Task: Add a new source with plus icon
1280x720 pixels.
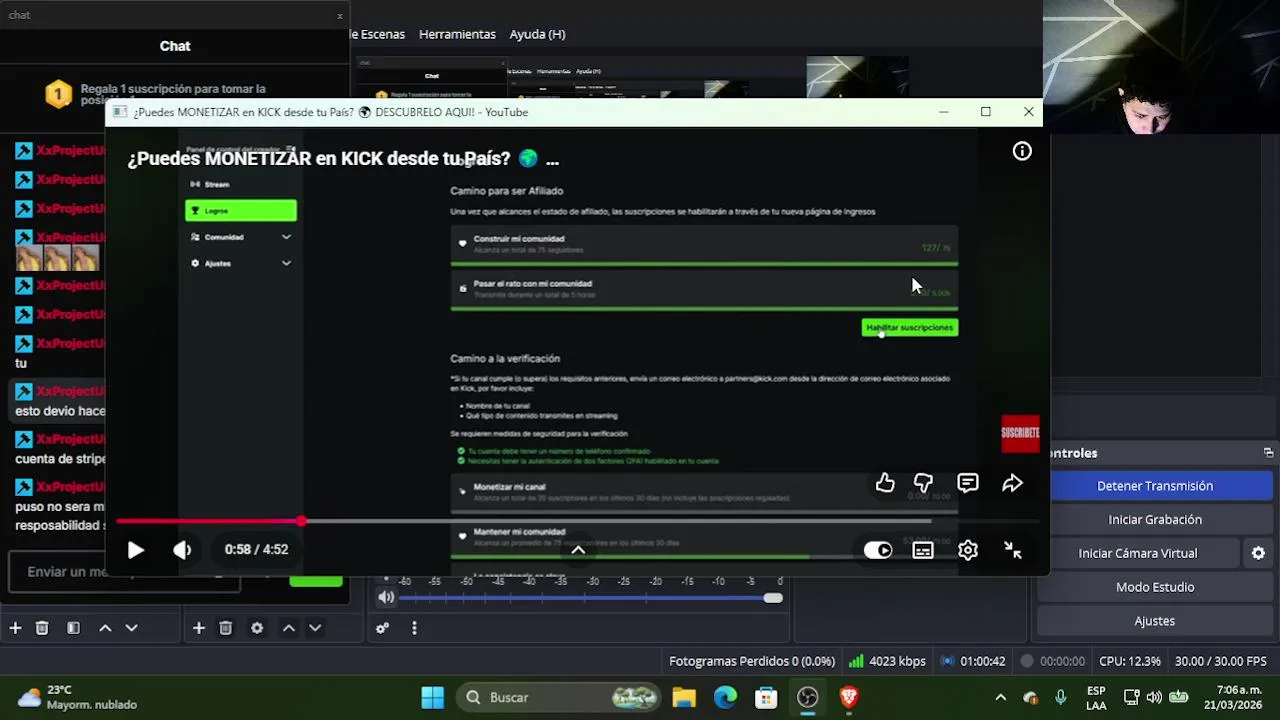Action: point(199,628)
